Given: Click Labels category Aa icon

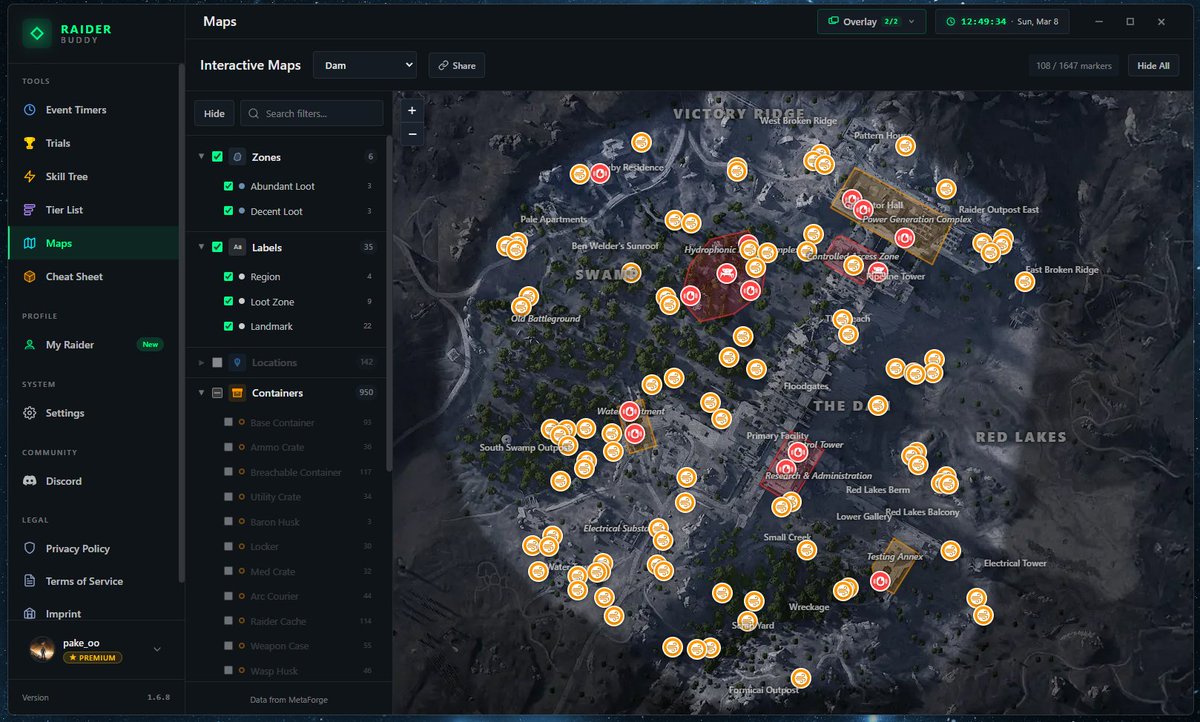Looking at the screenshot, I should [x=237, y=247].
